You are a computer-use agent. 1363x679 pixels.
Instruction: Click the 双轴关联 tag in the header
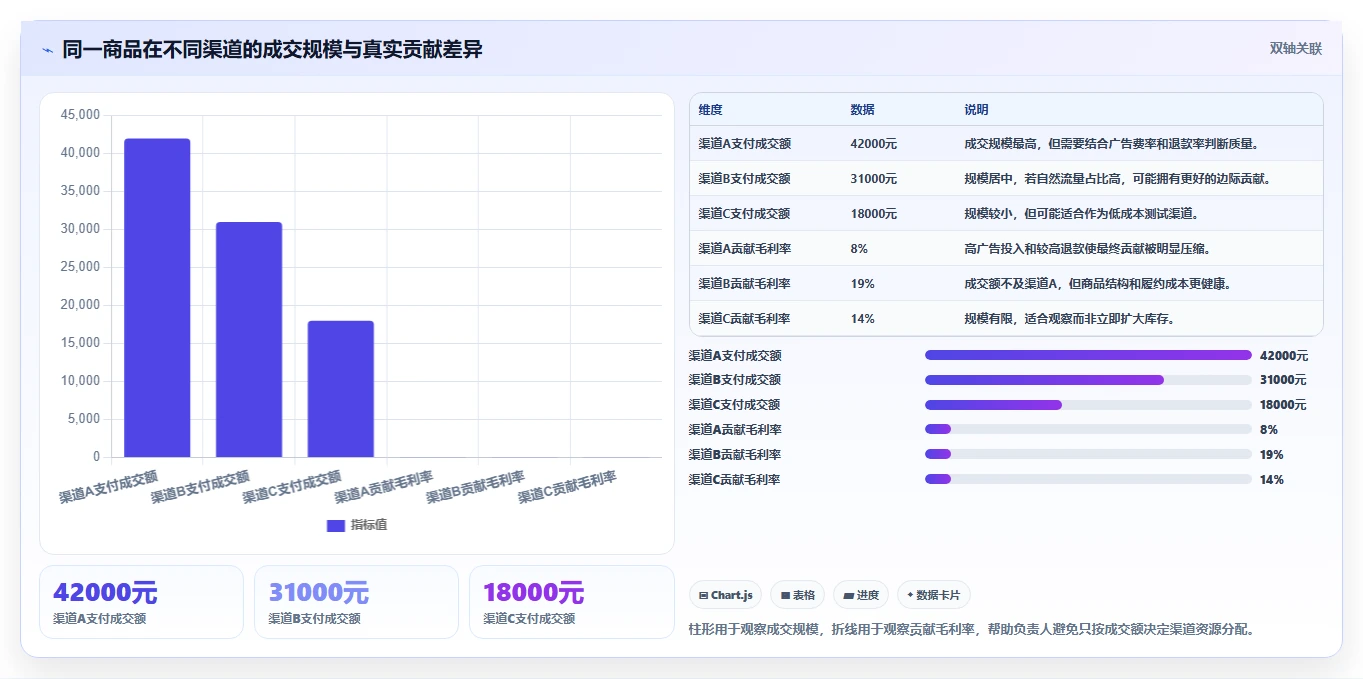click(x=1296, y=48)
